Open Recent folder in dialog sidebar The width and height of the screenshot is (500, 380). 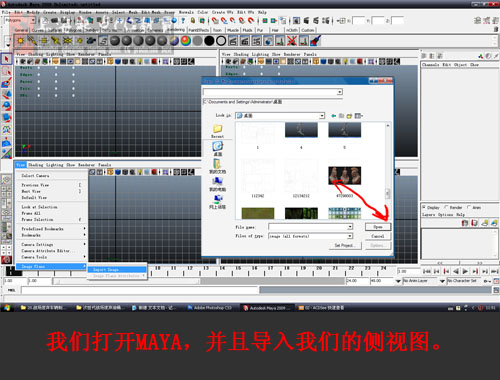click(x=217, y=131)
